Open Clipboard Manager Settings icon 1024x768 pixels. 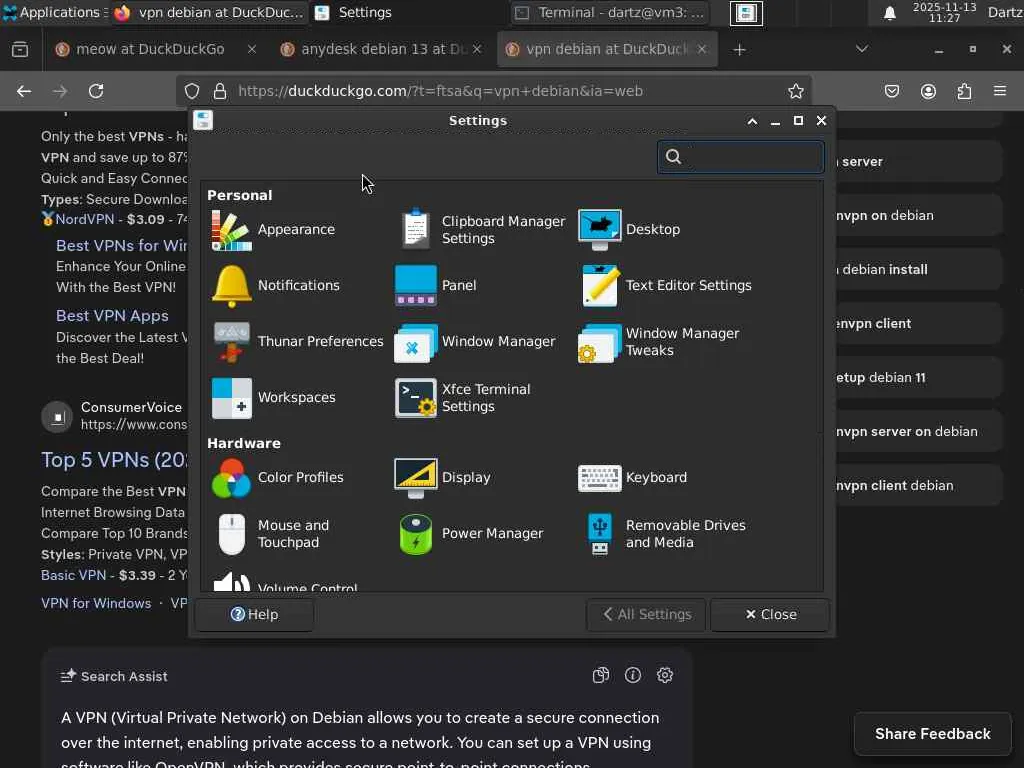(415, 230)
